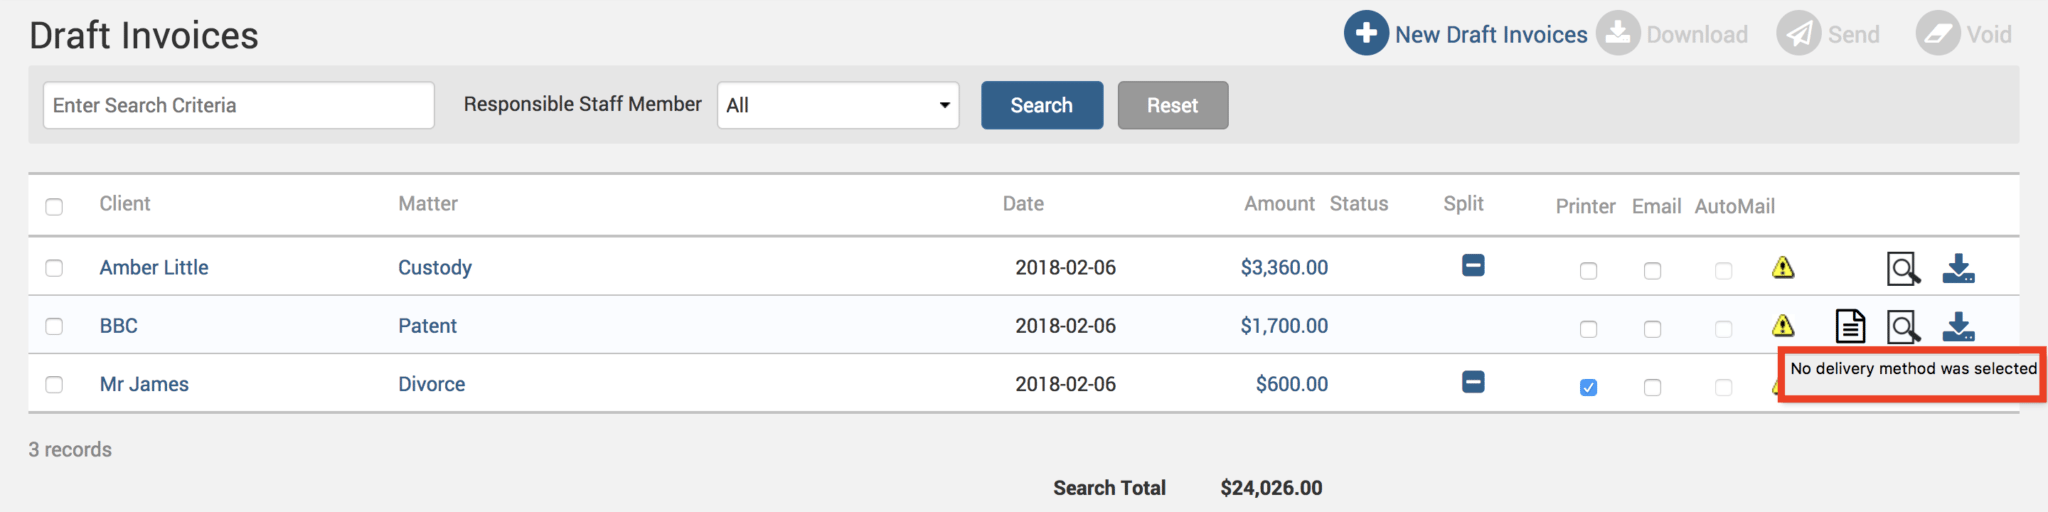The height and width of the screenshot is (512, 2048).
Task: Preview the BBC invoice with magnifier icon
Action: point(1903,326)
